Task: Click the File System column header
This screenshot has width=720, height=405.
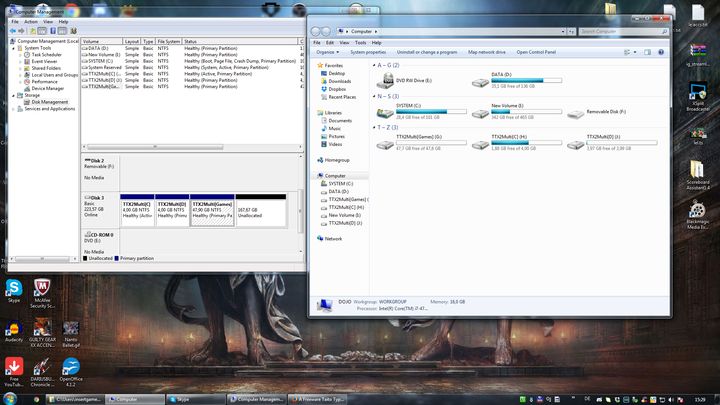Action: click(169, 41)
